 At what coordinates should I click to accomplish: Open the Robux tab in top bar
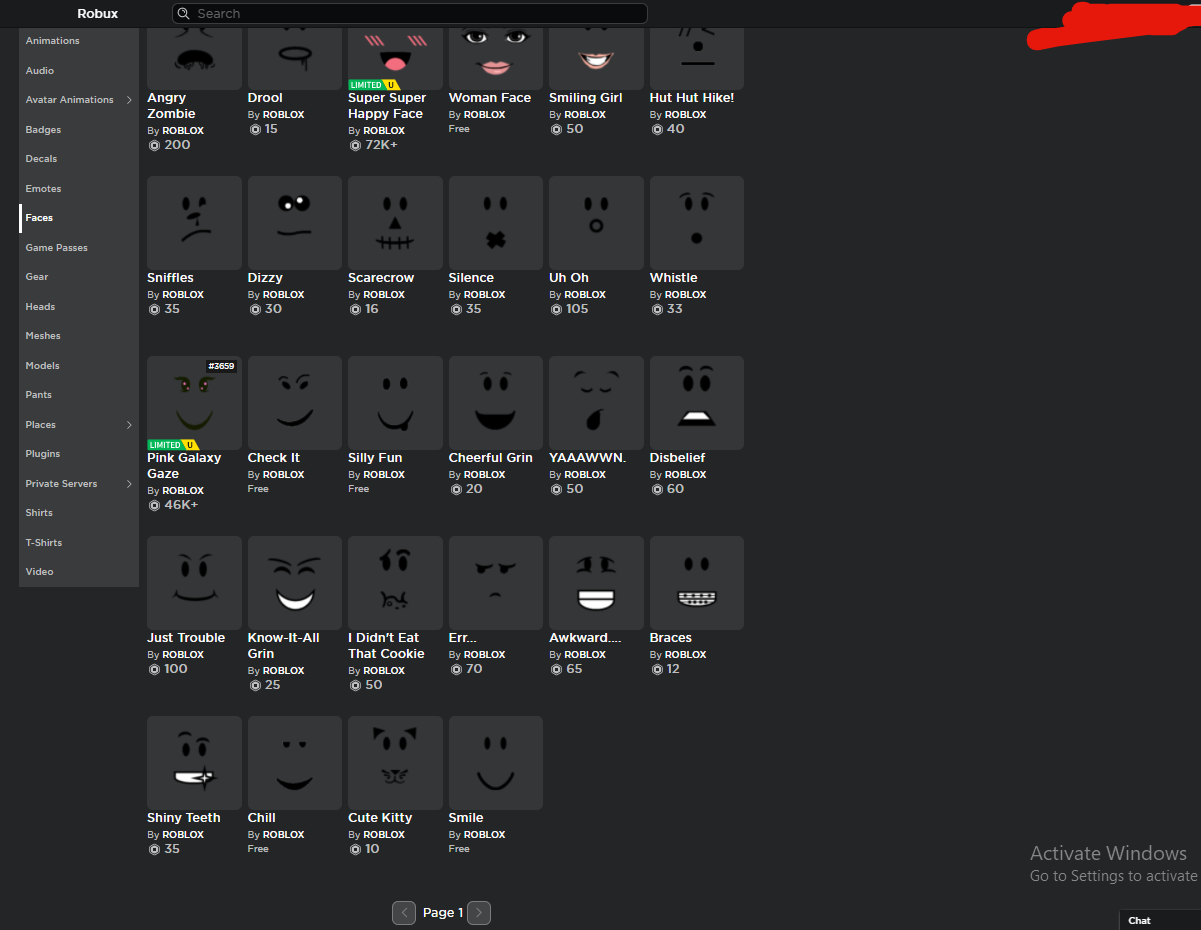click(x=98, y=14)
